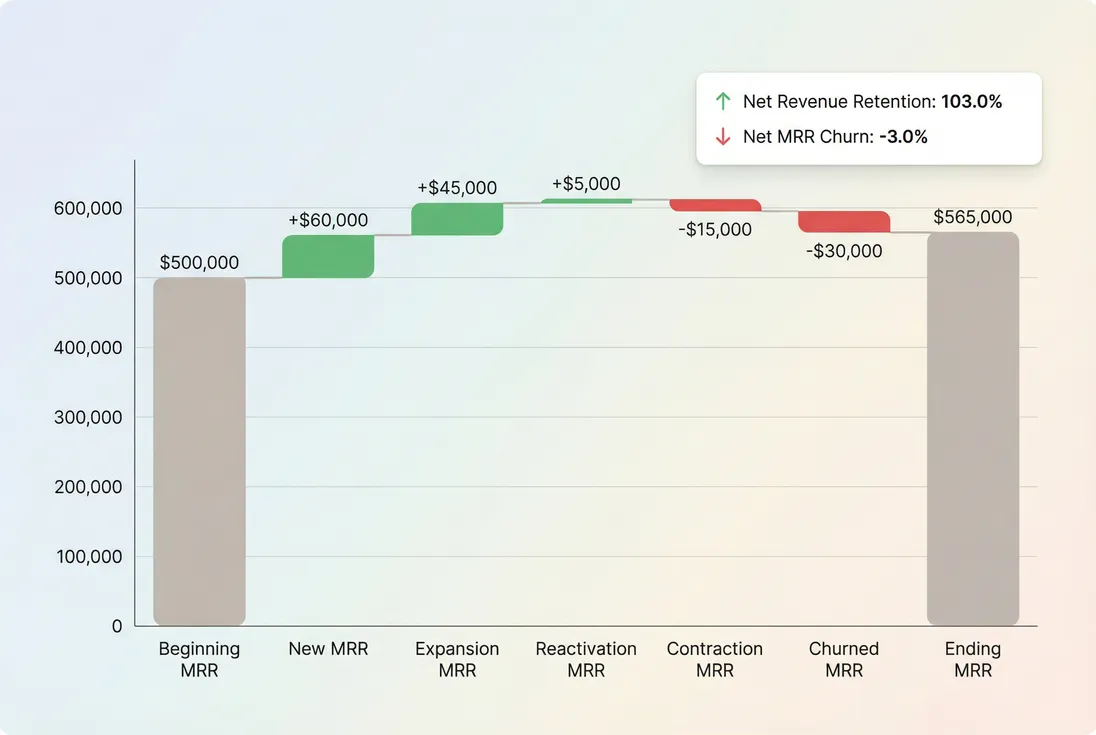Click the 300,000 y-axis tick mark

(x=88, y=417)
